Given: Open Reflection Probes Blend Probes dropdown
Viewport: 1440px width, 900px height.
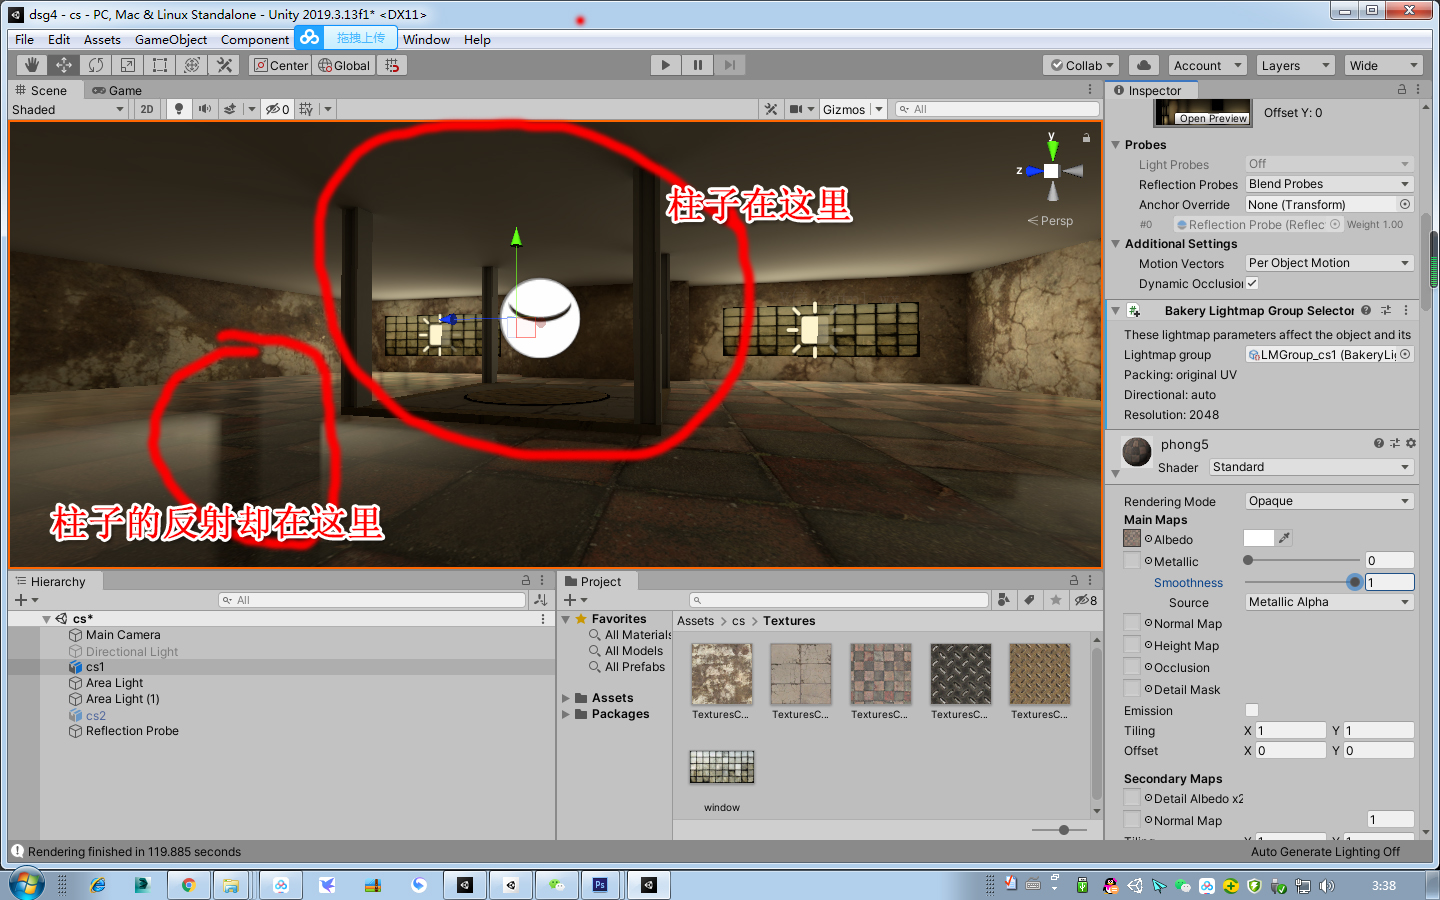Looking at the screenshot, I should tap(1329, 184).
